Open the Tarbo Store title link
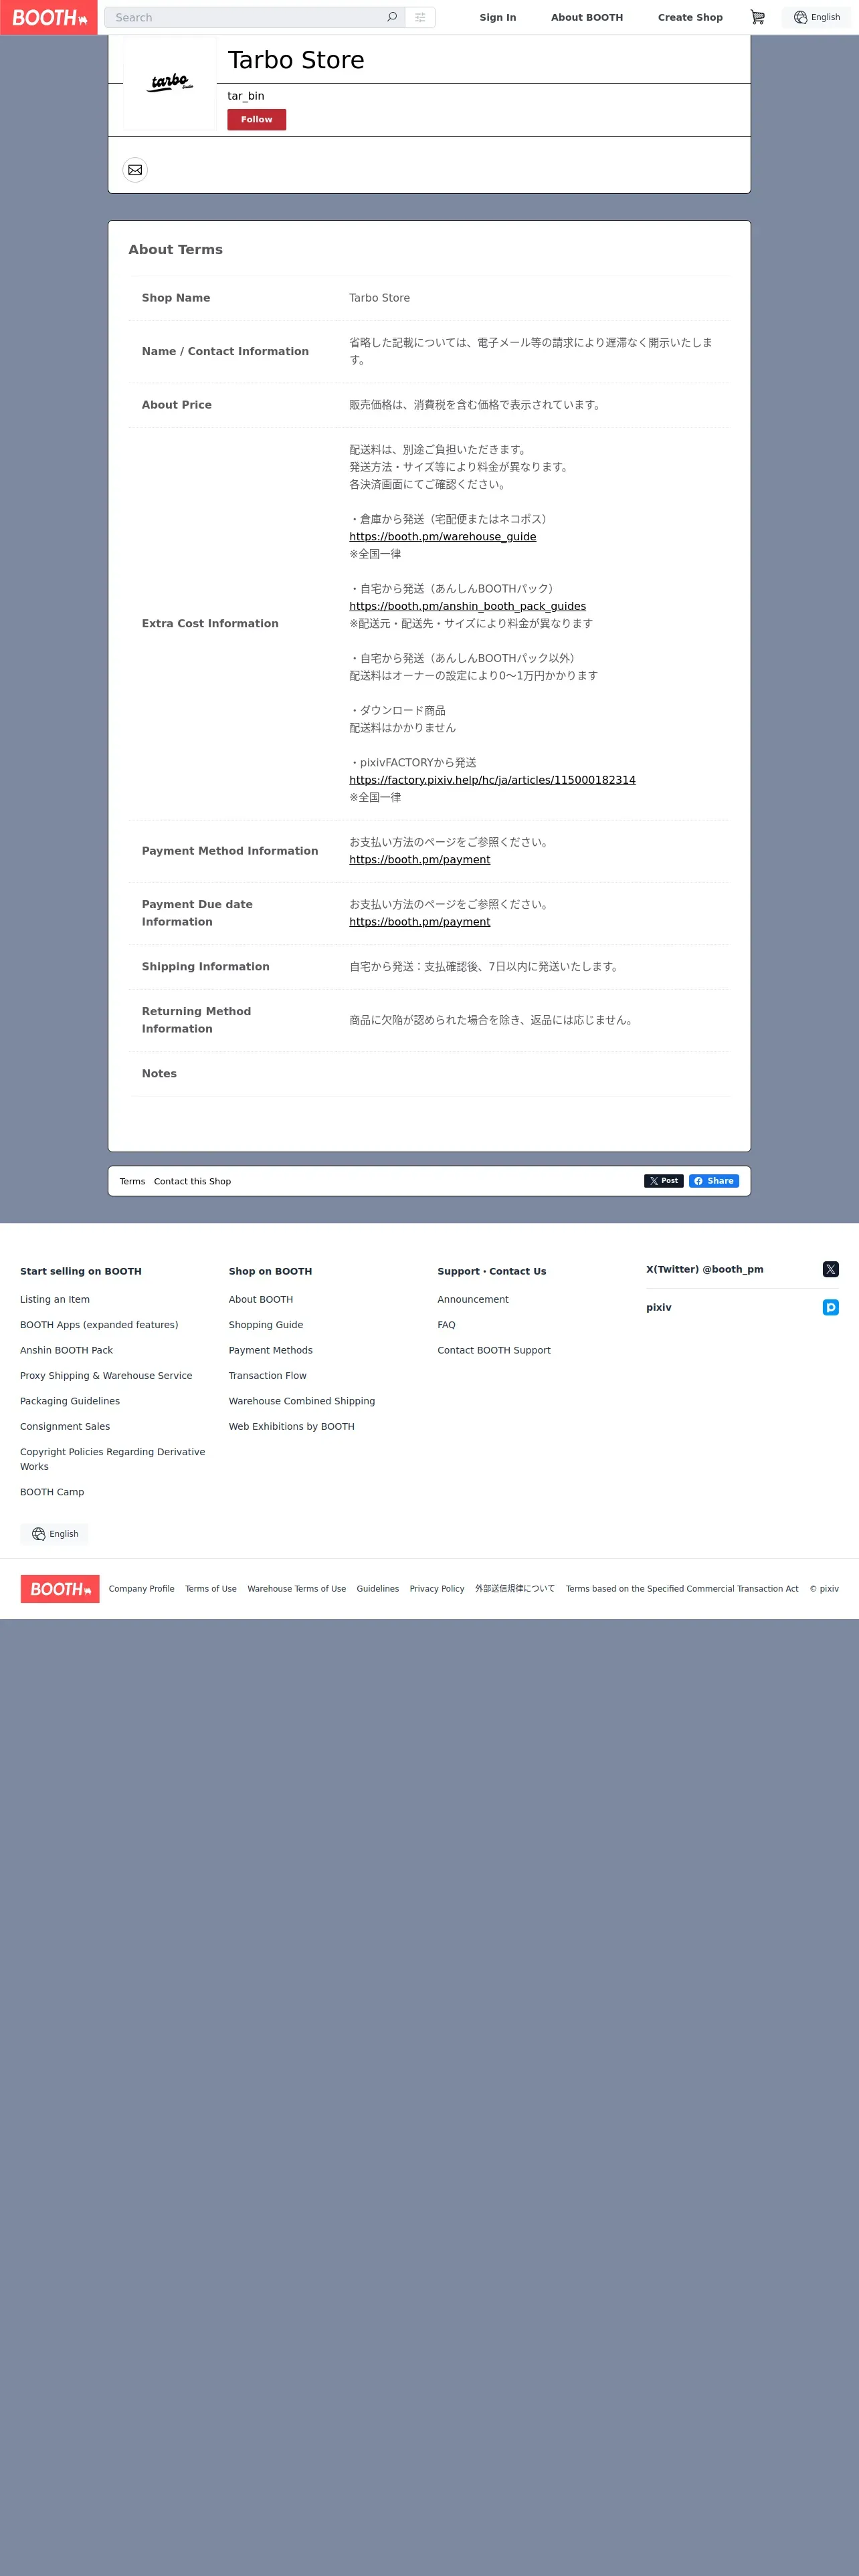859x2576 pixels. point(296,60)
